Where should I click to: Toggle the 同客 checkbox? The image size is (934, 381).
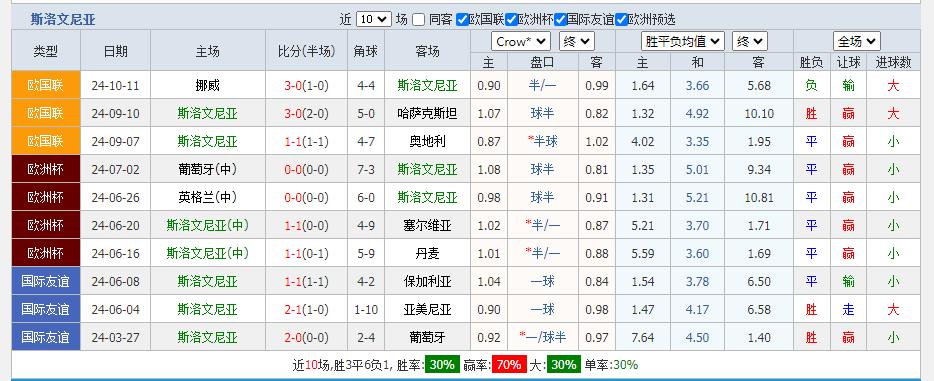click(419, 20)
